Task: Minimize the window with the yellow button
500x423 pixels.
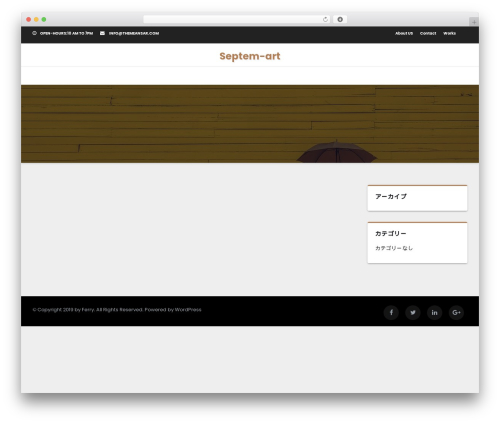Action: pyautogui.click(x=36, y=19)
